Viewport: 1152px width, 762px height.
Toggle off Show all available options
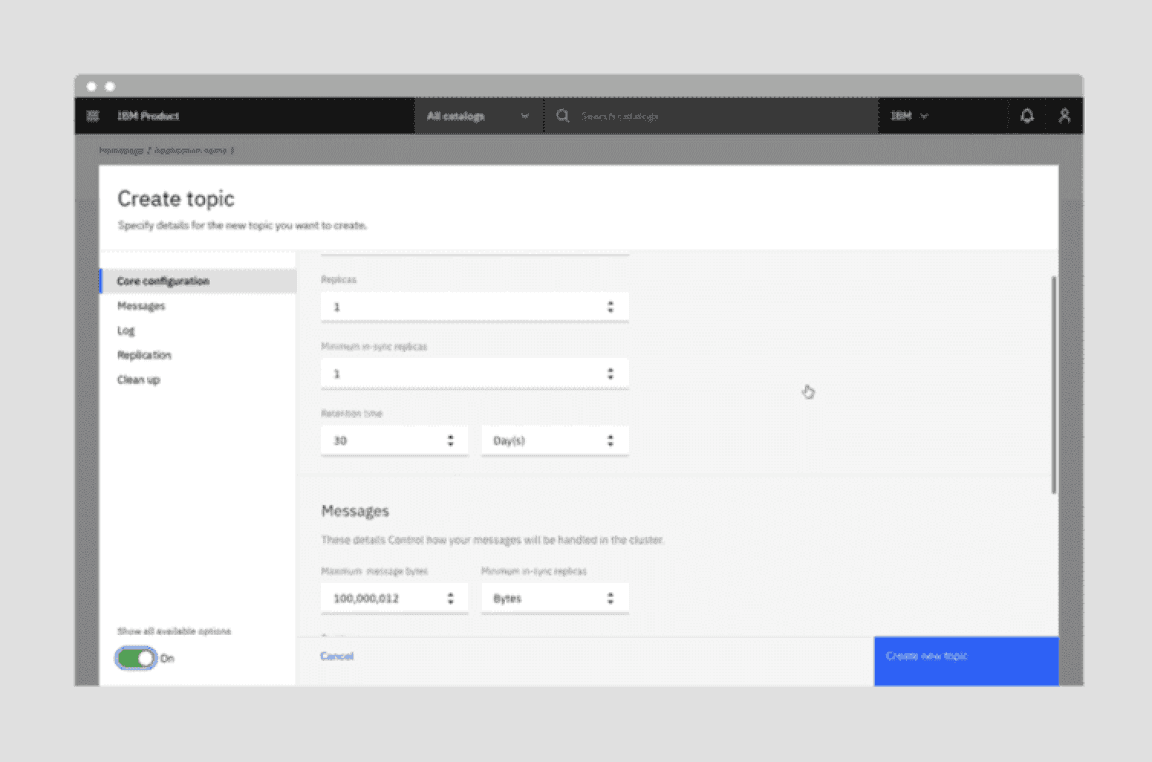(x=134, y=658)
